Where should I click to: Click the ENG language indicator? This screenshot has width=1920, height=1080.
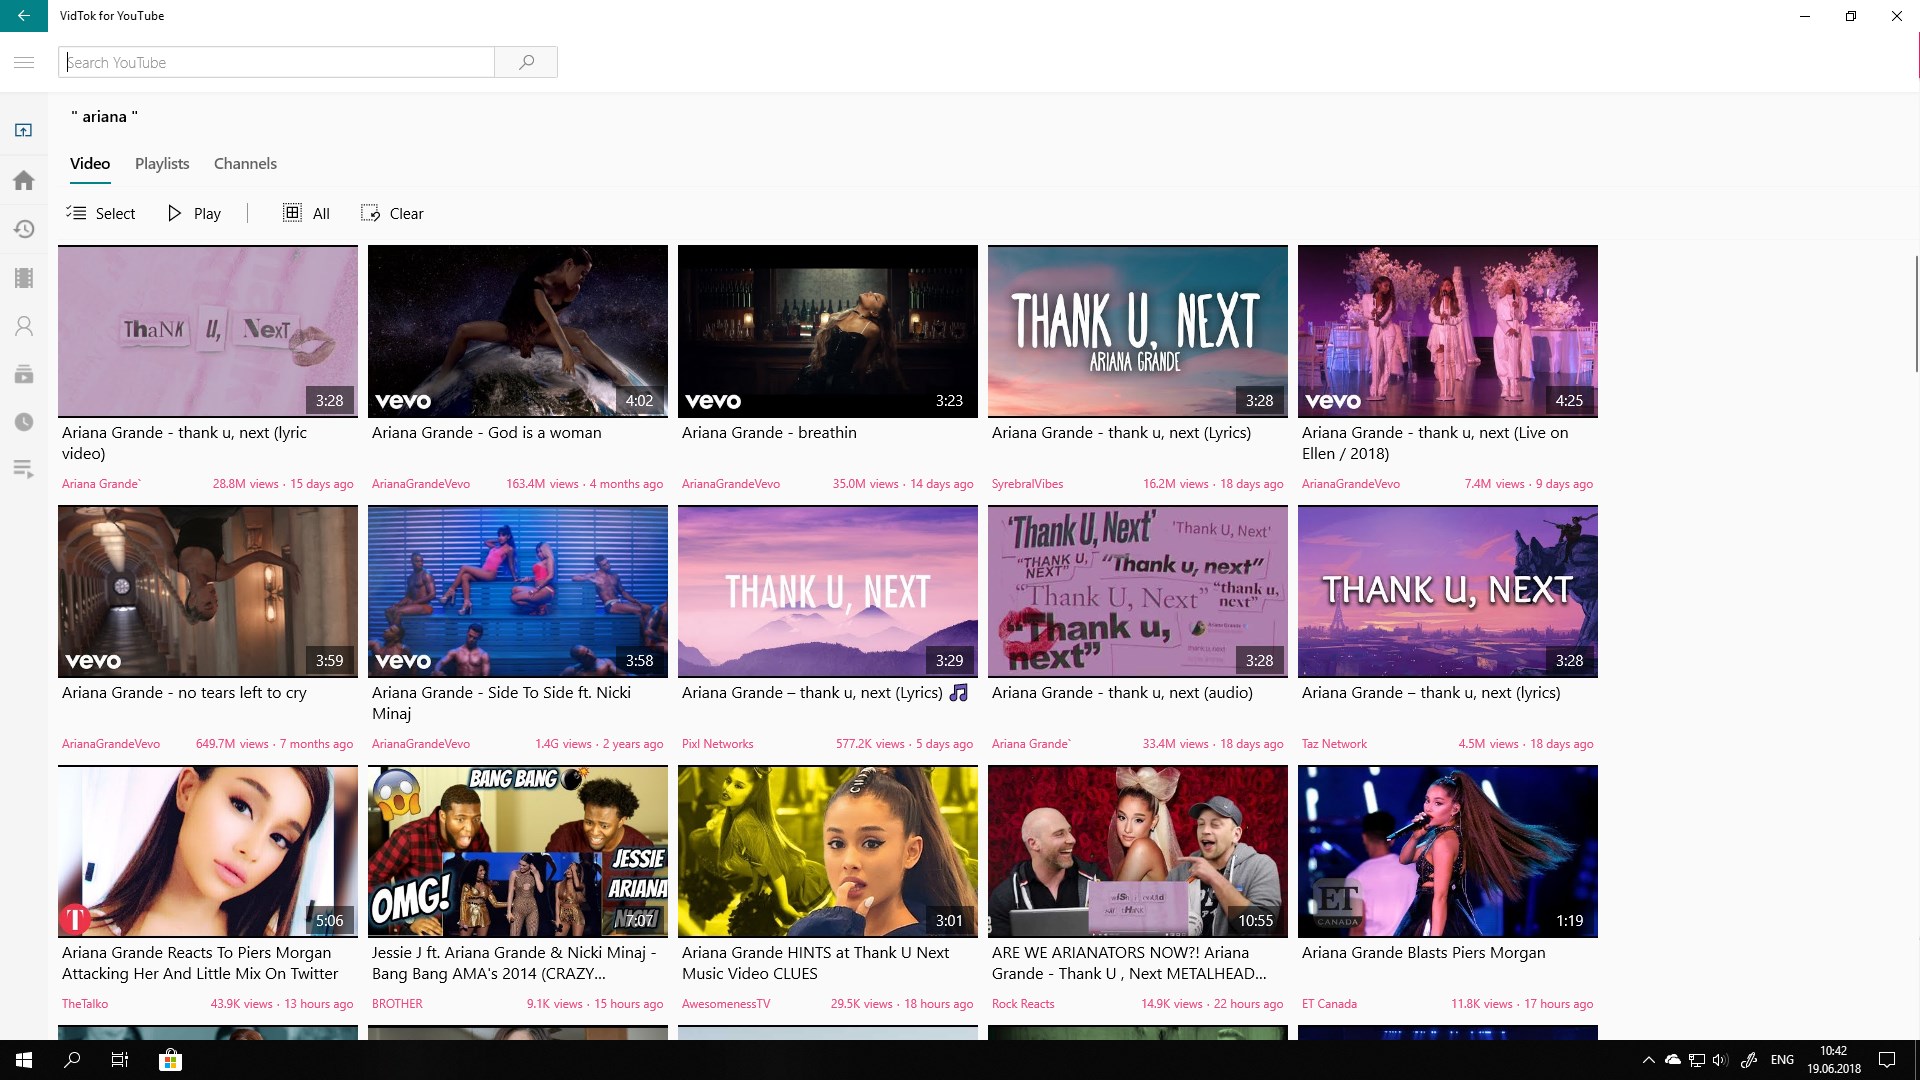tap(1782, 1060)
